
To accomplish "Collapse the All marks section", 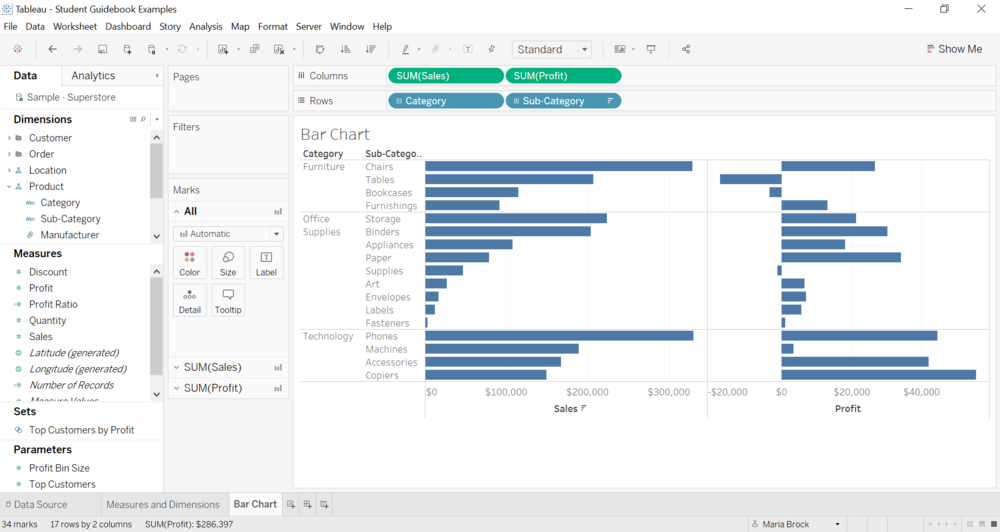I will [x=177, y=211].
